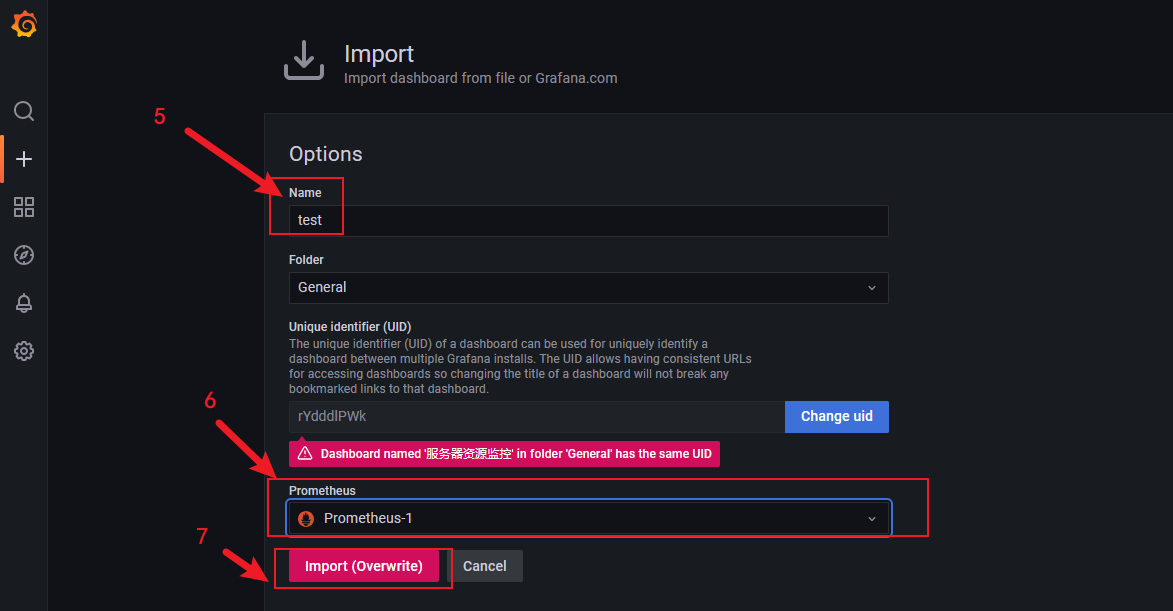Screen dimensions: 1173x611
Task: Open the search magnifier in sidebar
Action: 24,111
